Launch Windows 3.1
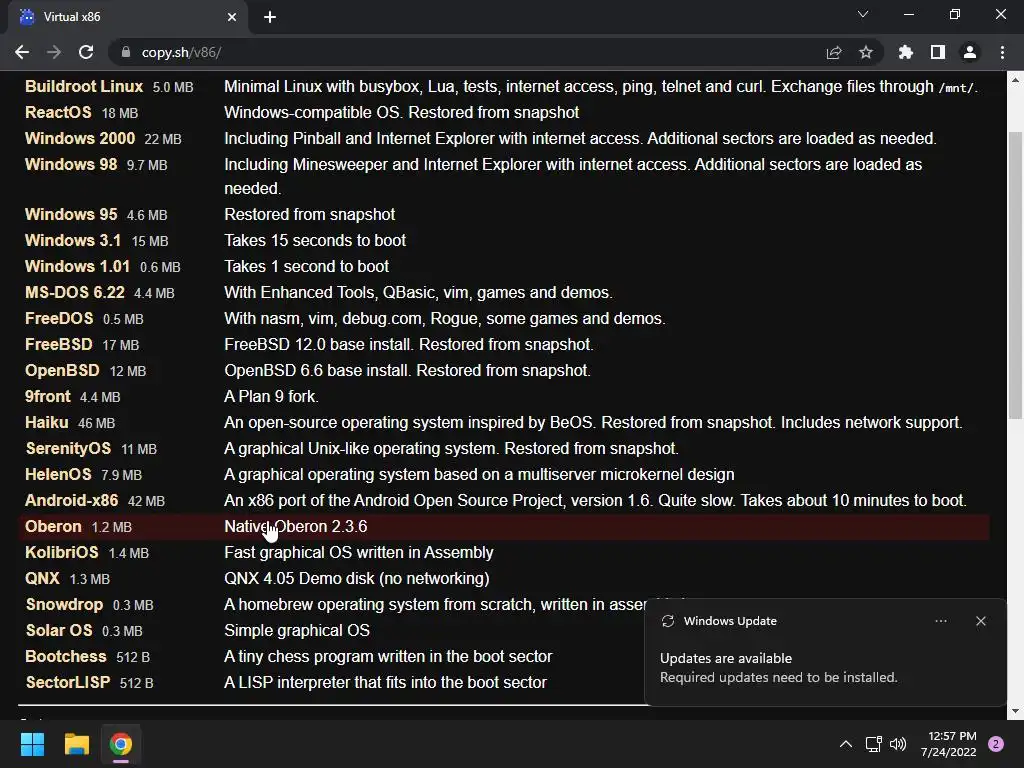 [72, 240]
